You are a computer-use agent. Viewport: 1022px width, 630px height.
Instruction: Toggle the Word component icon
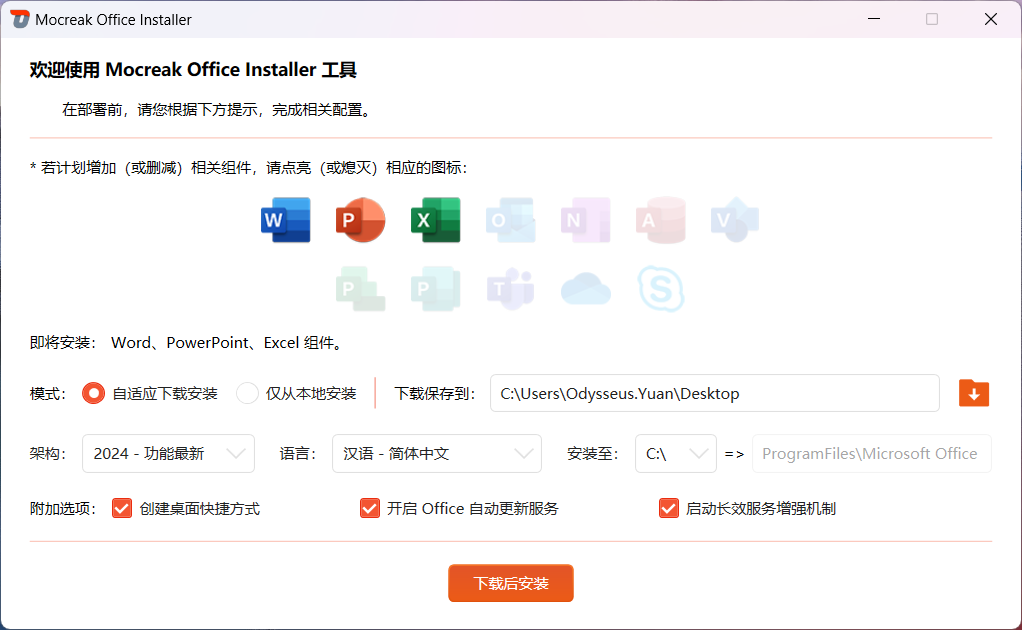pos(285,220)
